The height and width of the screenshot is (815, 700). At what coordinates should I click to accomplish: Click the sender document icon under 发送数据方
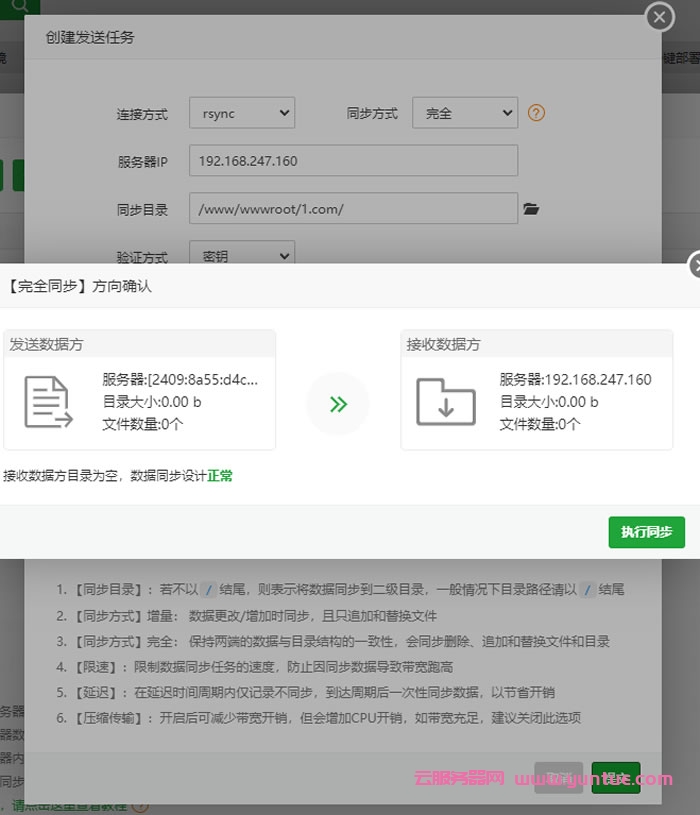tap(48, 403)
